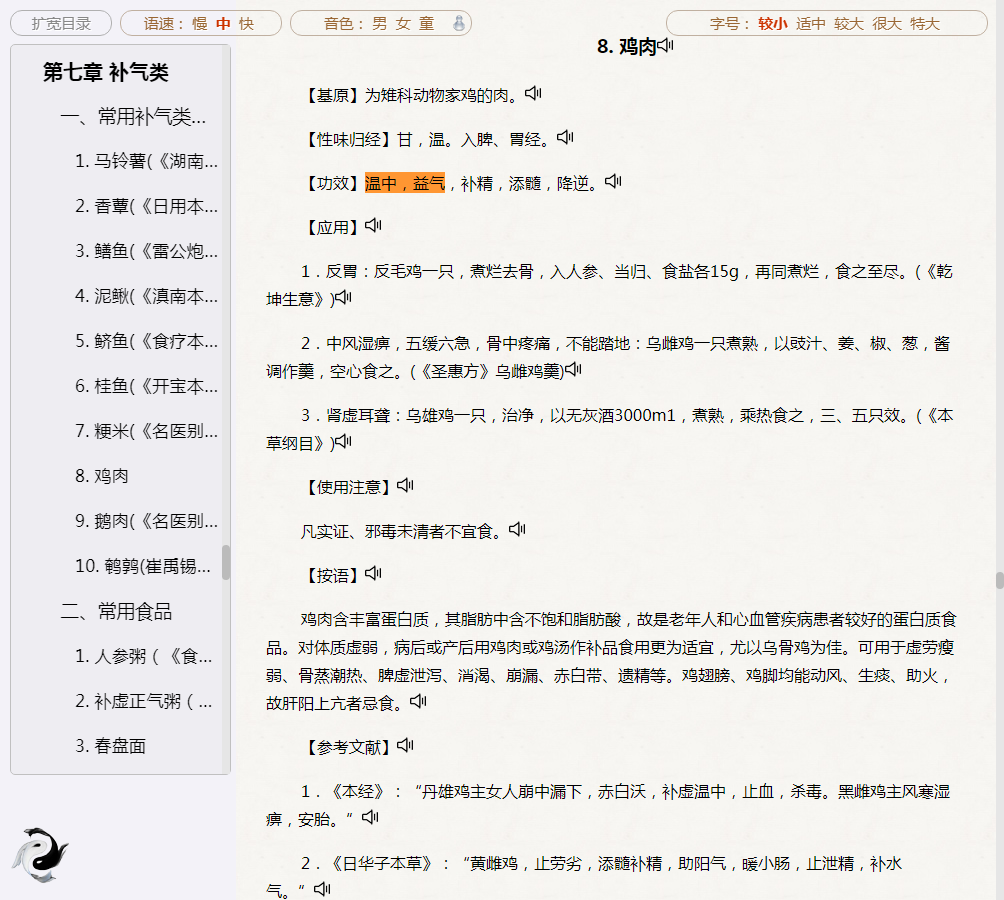Open 1. 马铃薯 entry in sidebar
This screenshot has height=900, width=1004.
pyautogui.click(x=146, y=161)
